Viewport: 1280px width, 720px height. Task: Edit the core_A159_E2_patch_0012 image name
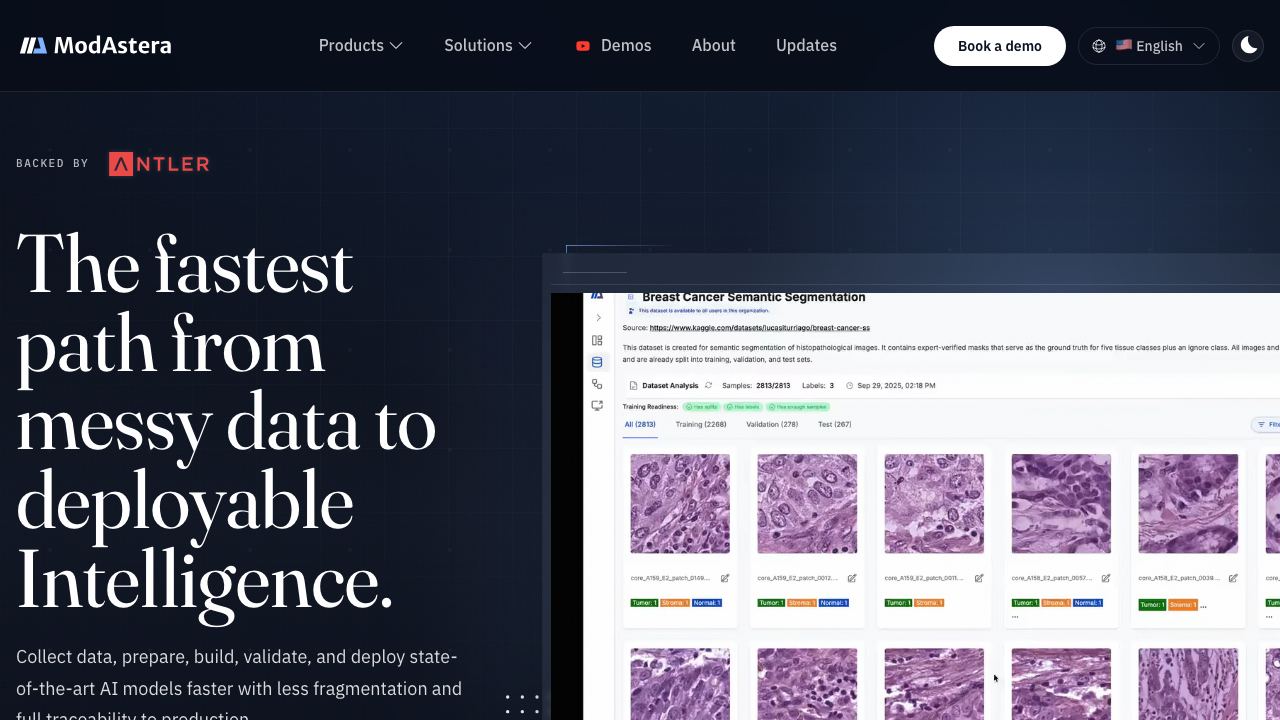852,578
